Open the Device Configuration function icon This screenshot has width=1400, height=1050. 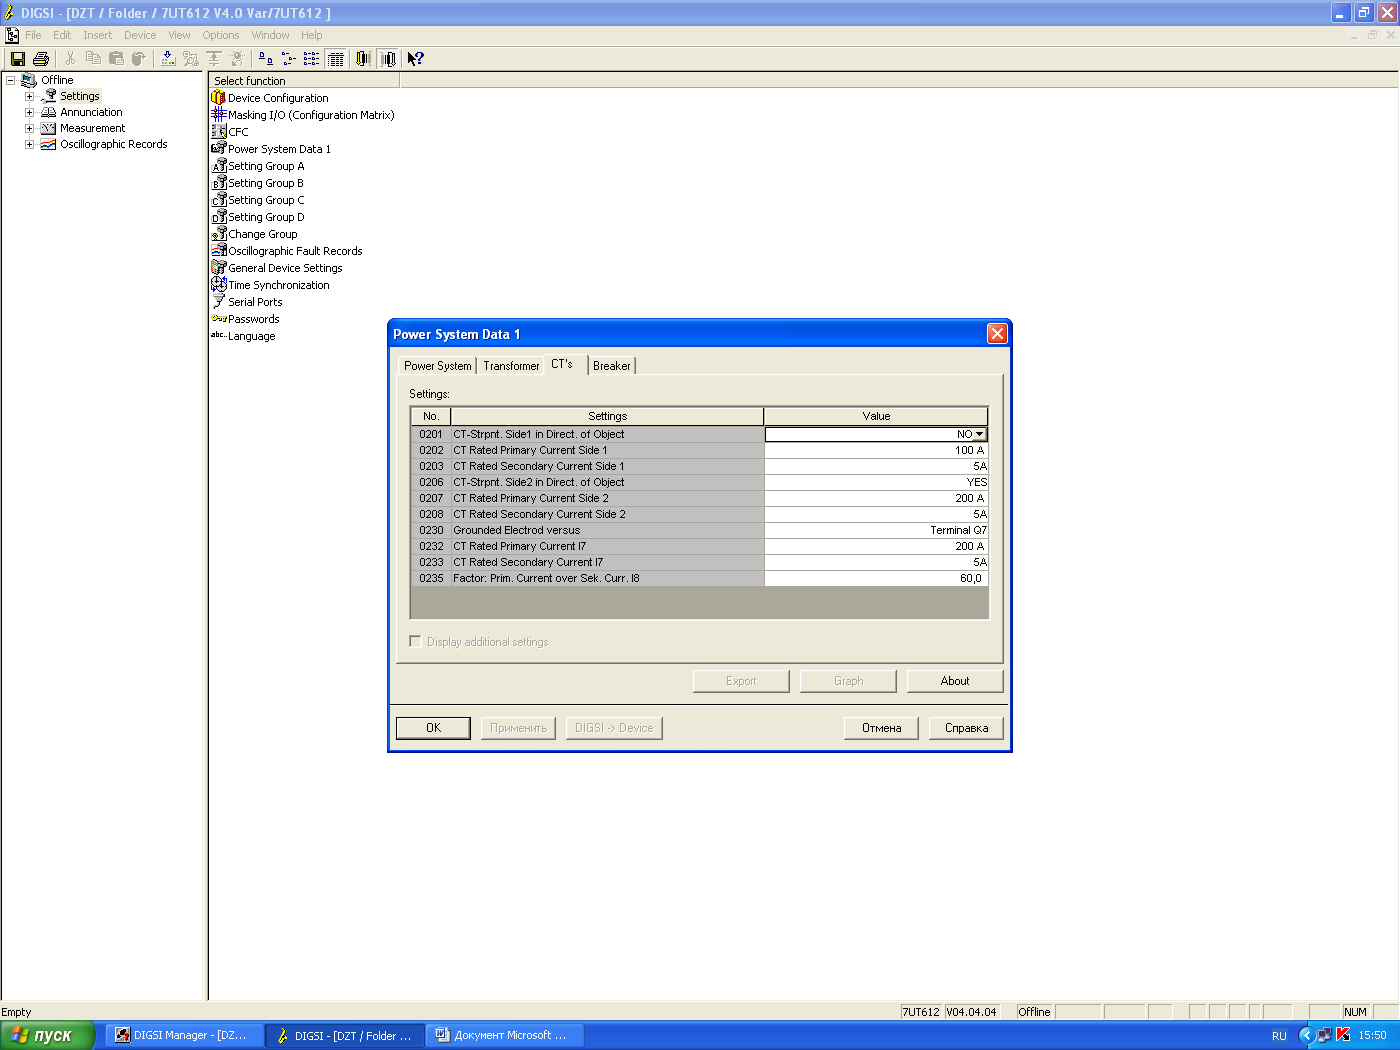coord(218,98)
